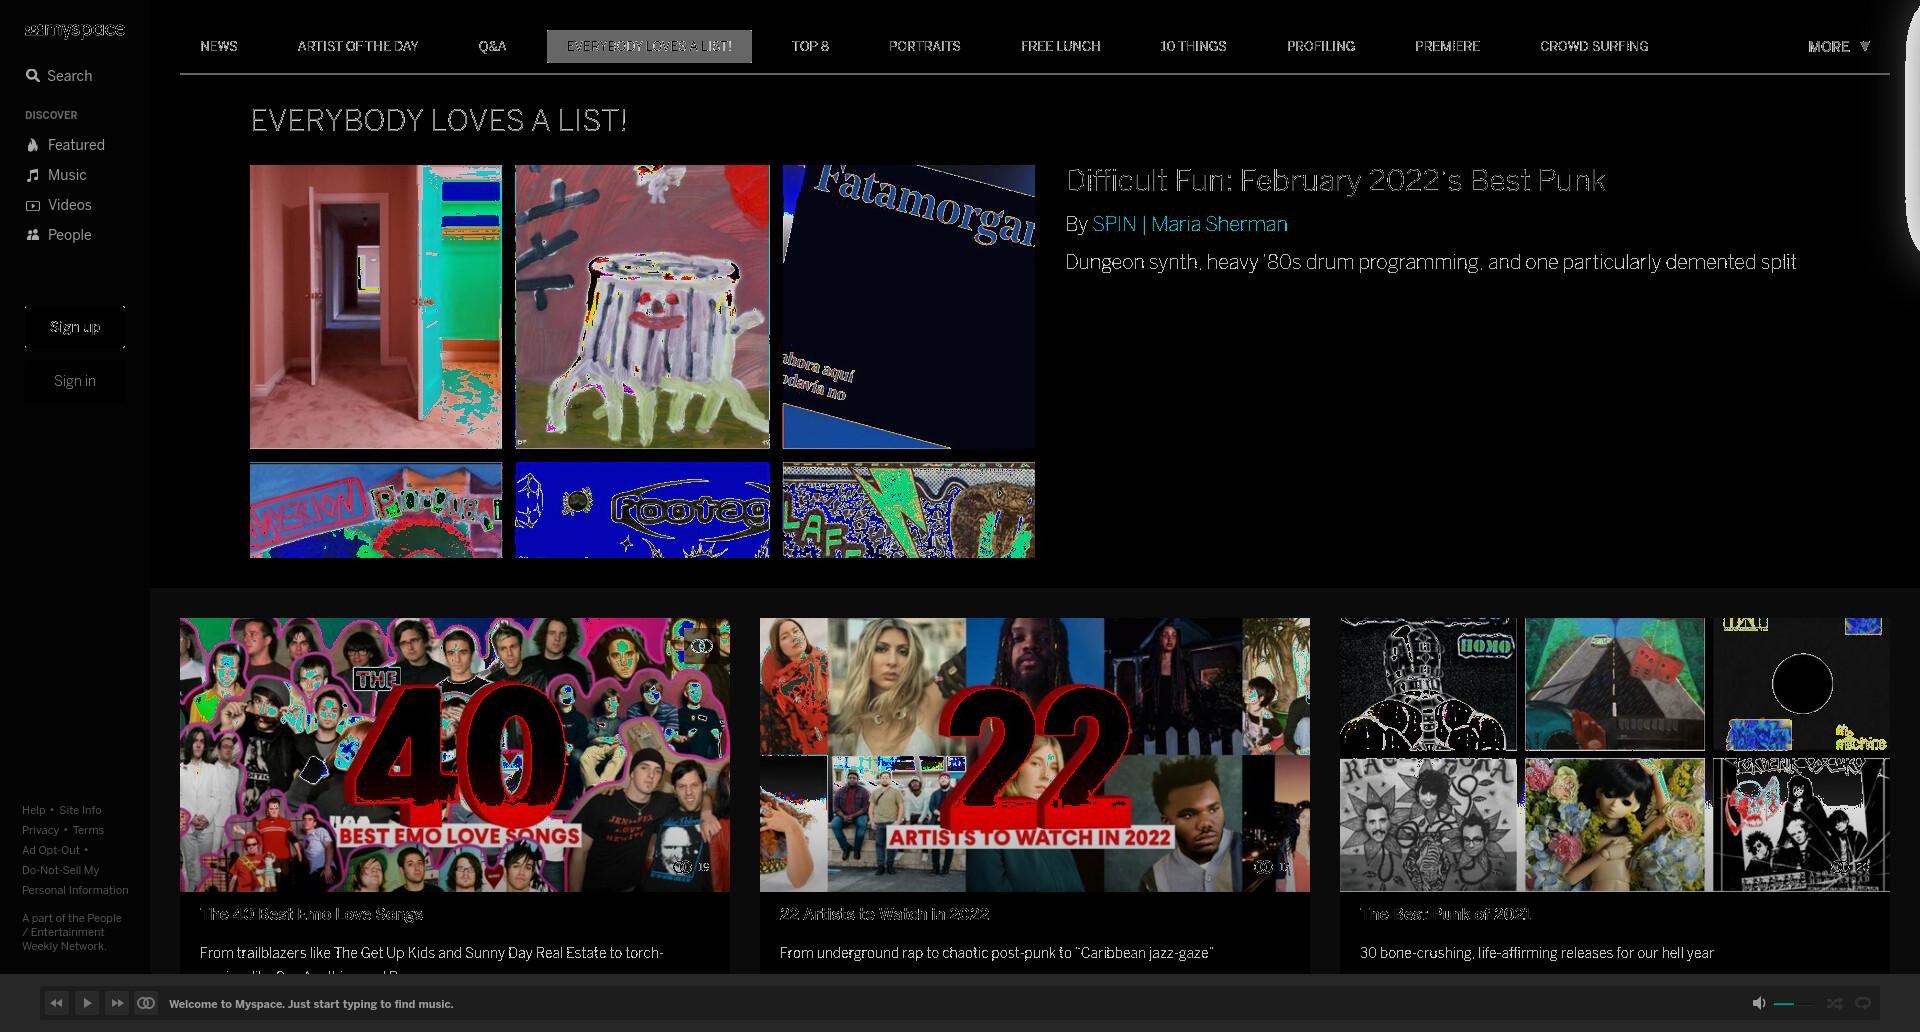Open the PORTRAITS tab
Screen dimensions: 1920x1032
tap(924, 46)
